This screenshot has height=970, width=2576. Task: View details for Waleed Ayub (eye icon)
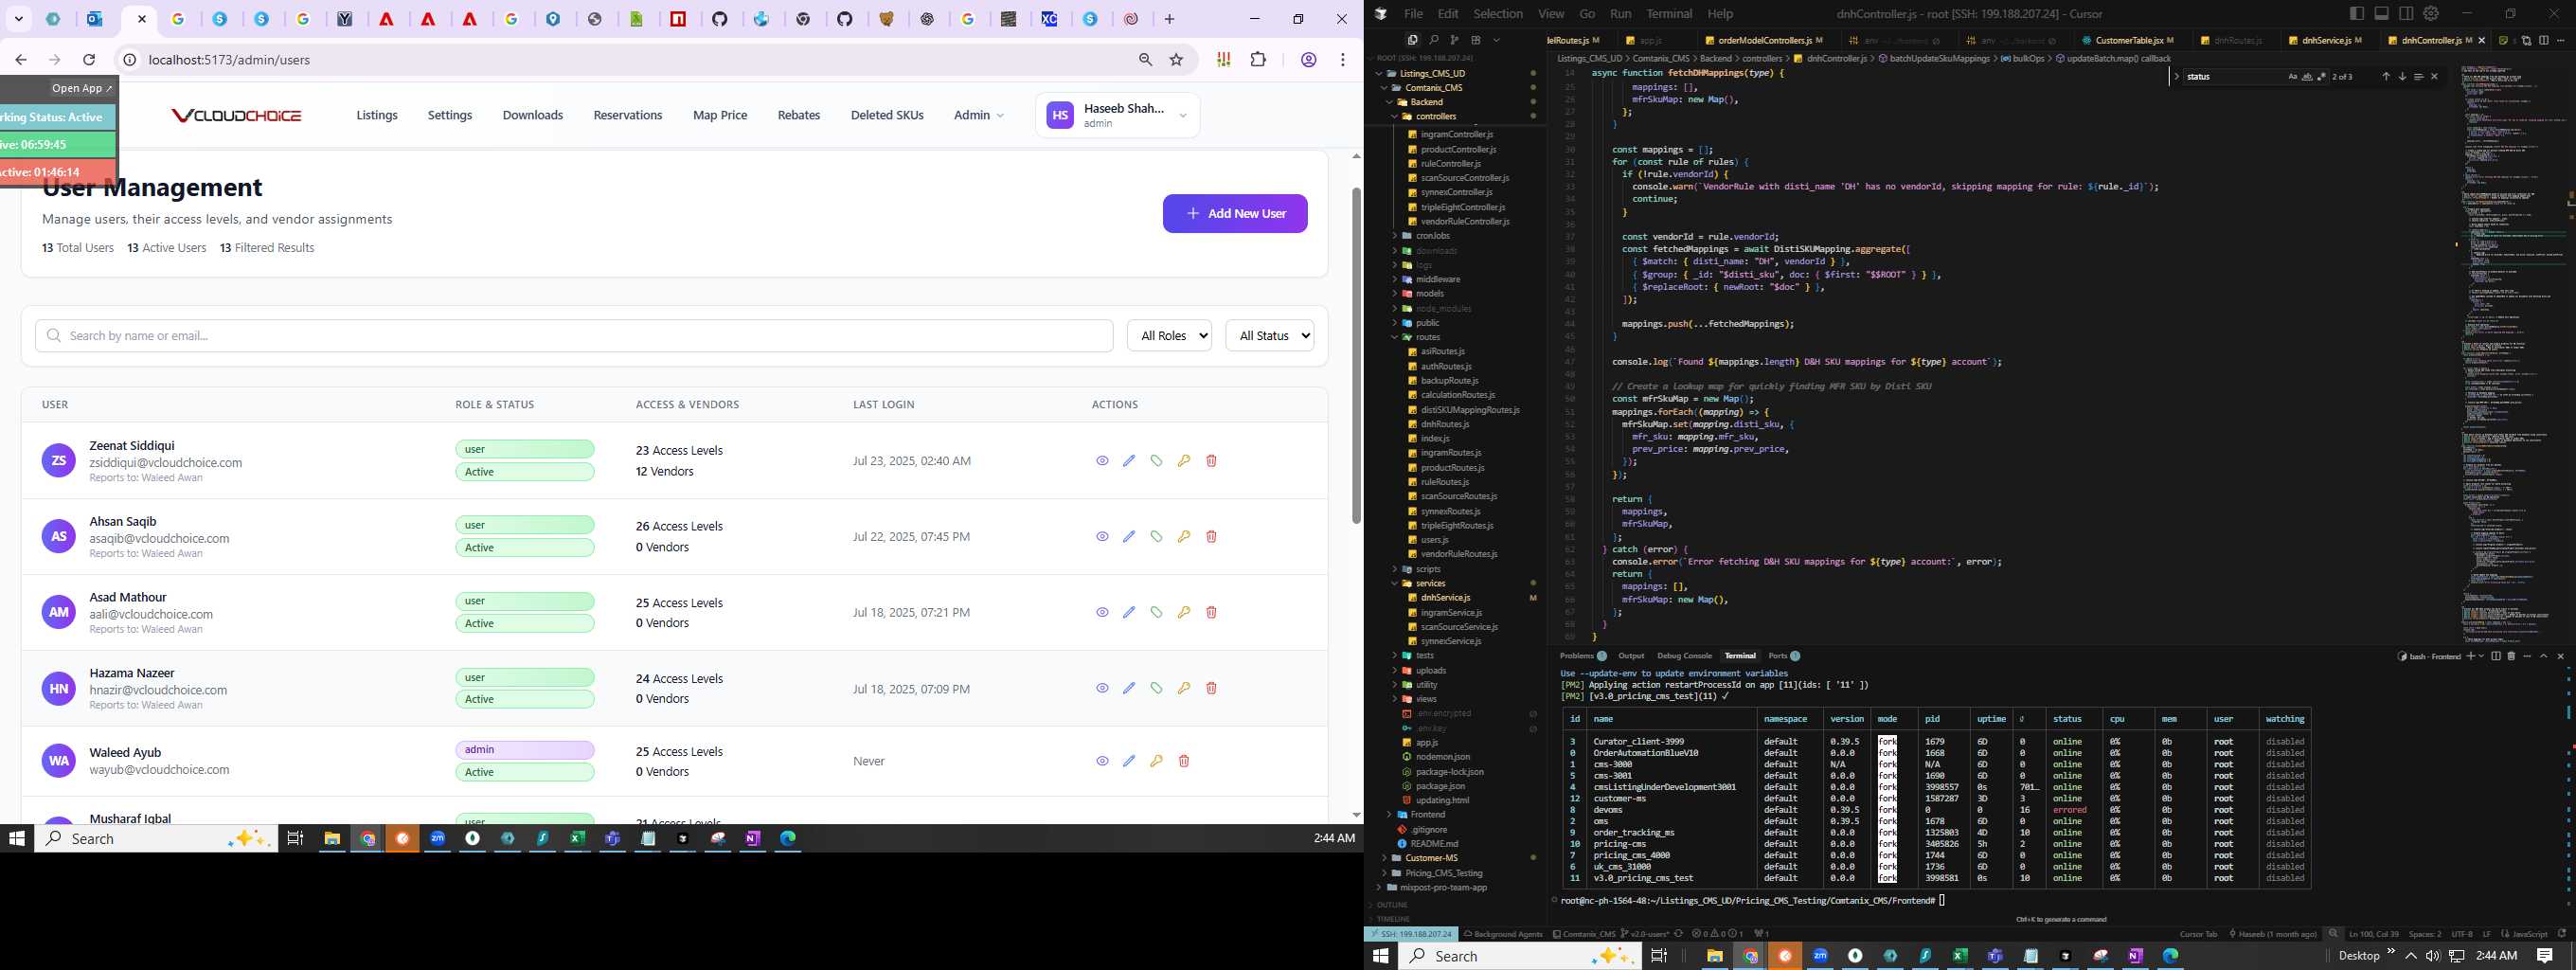[x=1102, y=761]
